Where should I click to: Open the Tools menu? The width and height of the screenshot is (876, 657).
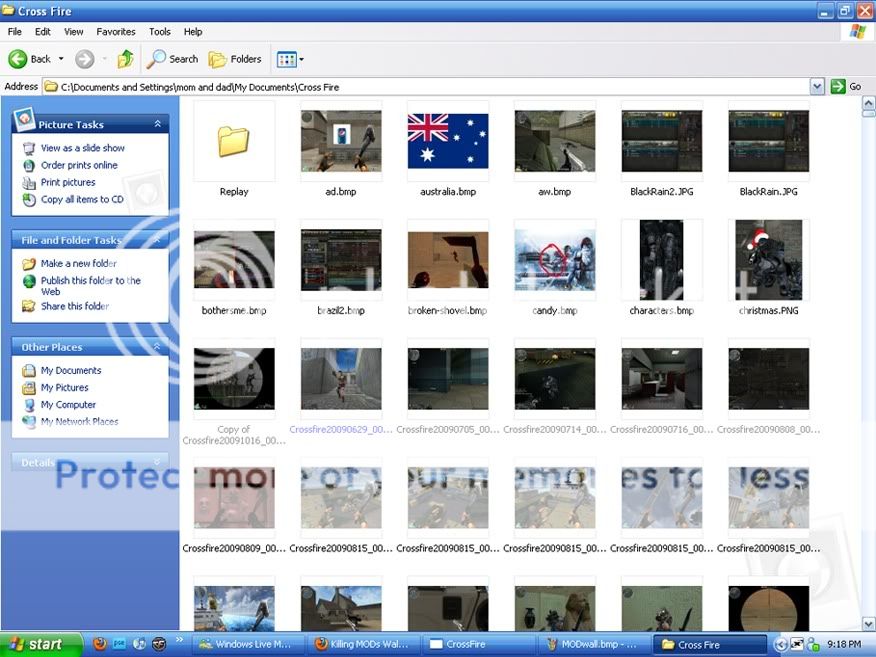(x=159, y=31)
